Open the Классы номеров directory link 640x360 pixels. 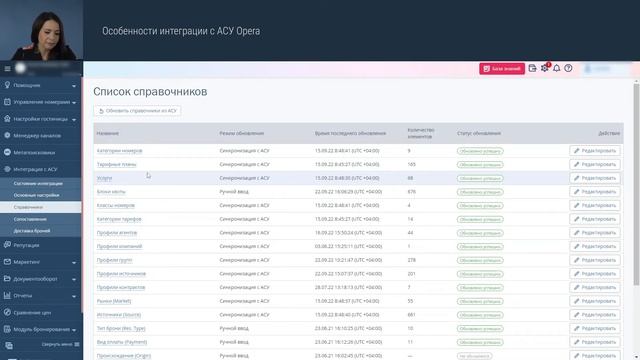tap(116, 205)
